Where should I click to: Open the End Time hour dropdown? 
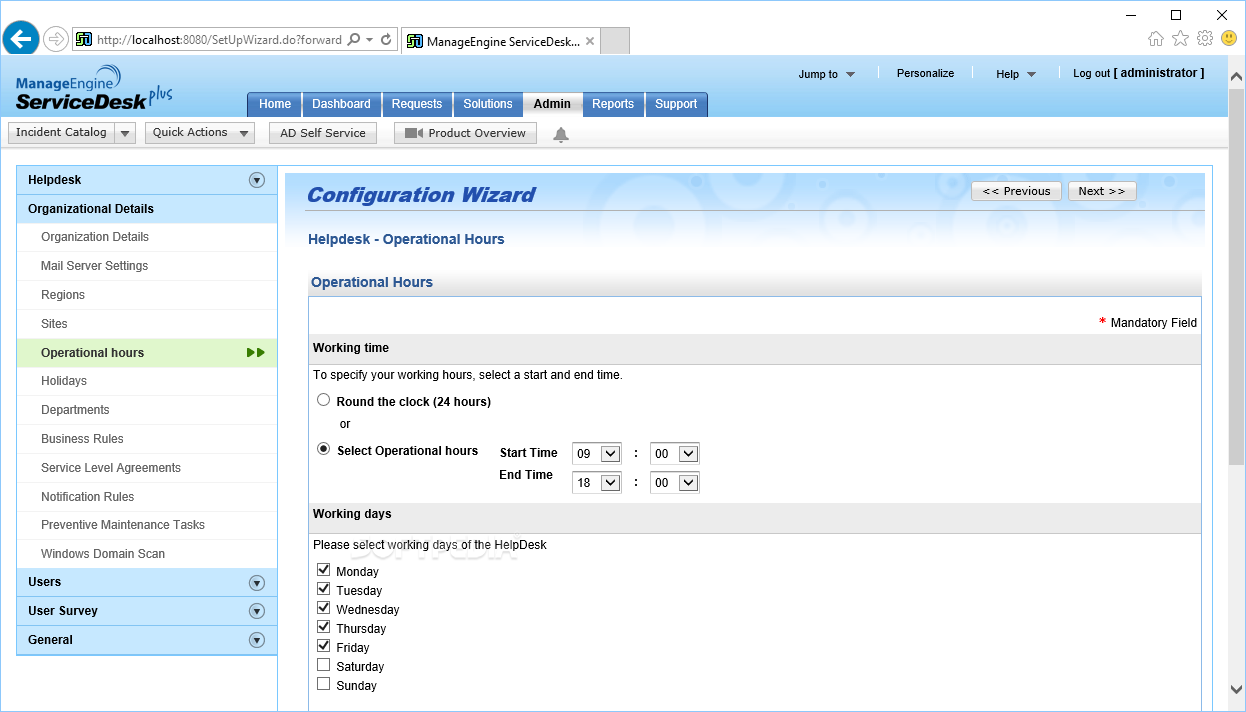click(597, 483)
